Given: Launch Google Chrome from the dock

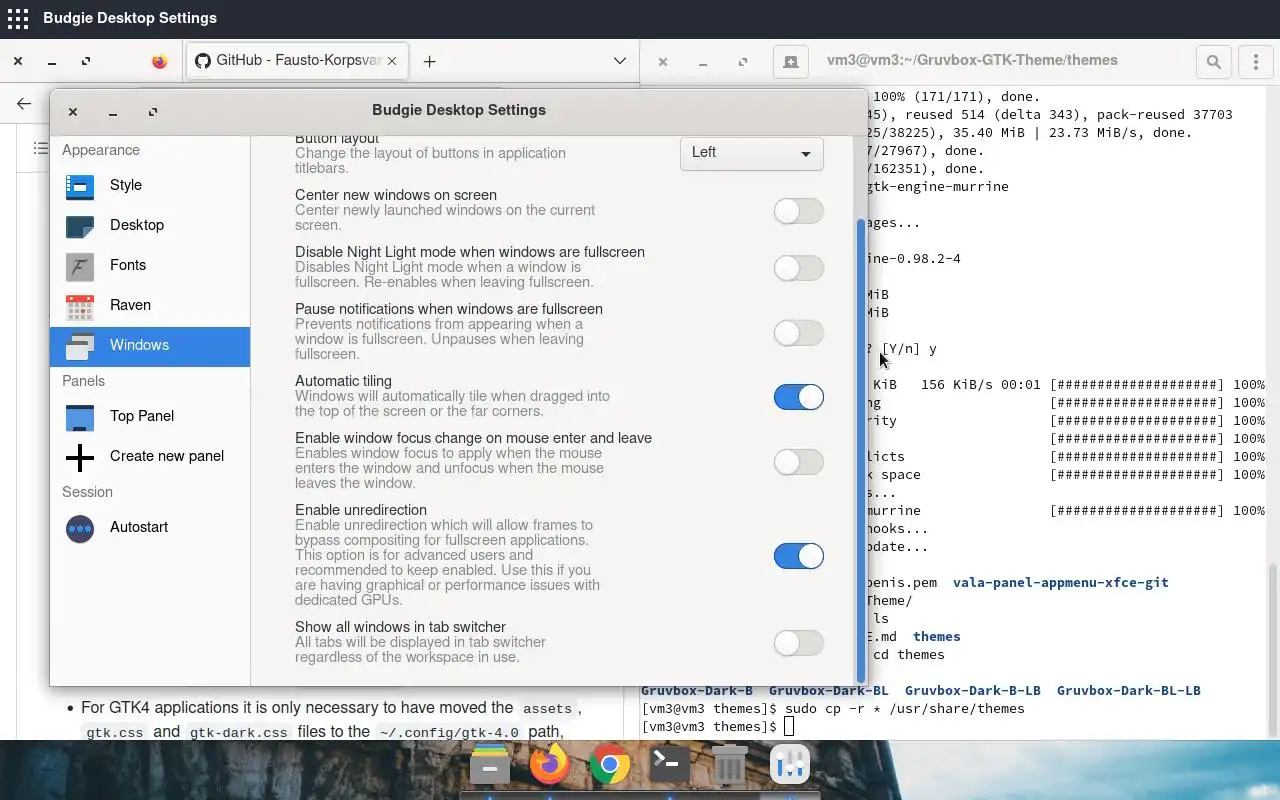Looking at the screenshot, I should [609, 765].
